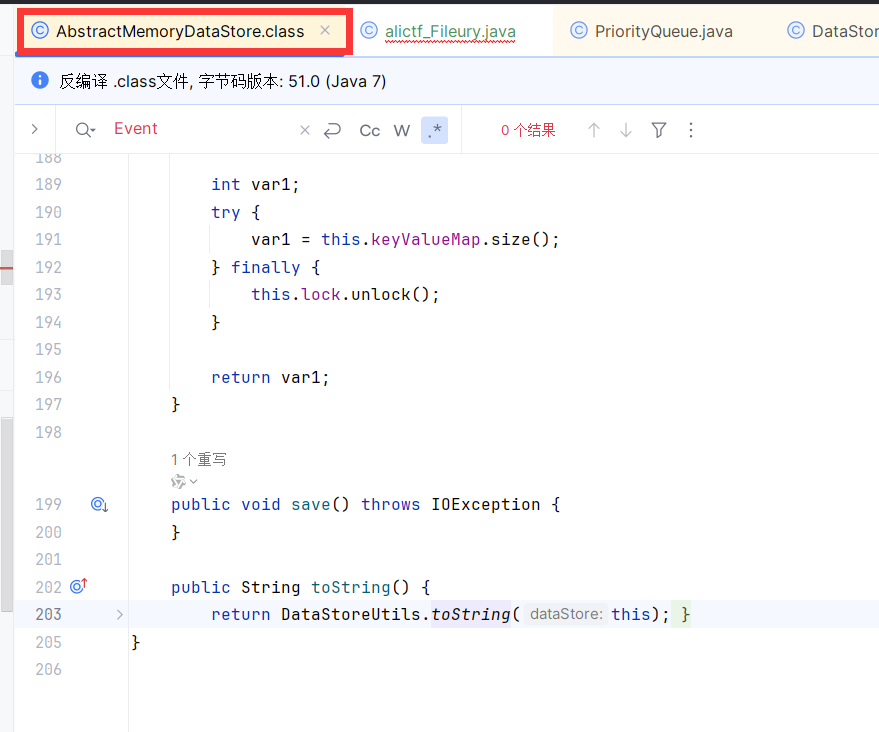Open the search bar more options menu

690,130
